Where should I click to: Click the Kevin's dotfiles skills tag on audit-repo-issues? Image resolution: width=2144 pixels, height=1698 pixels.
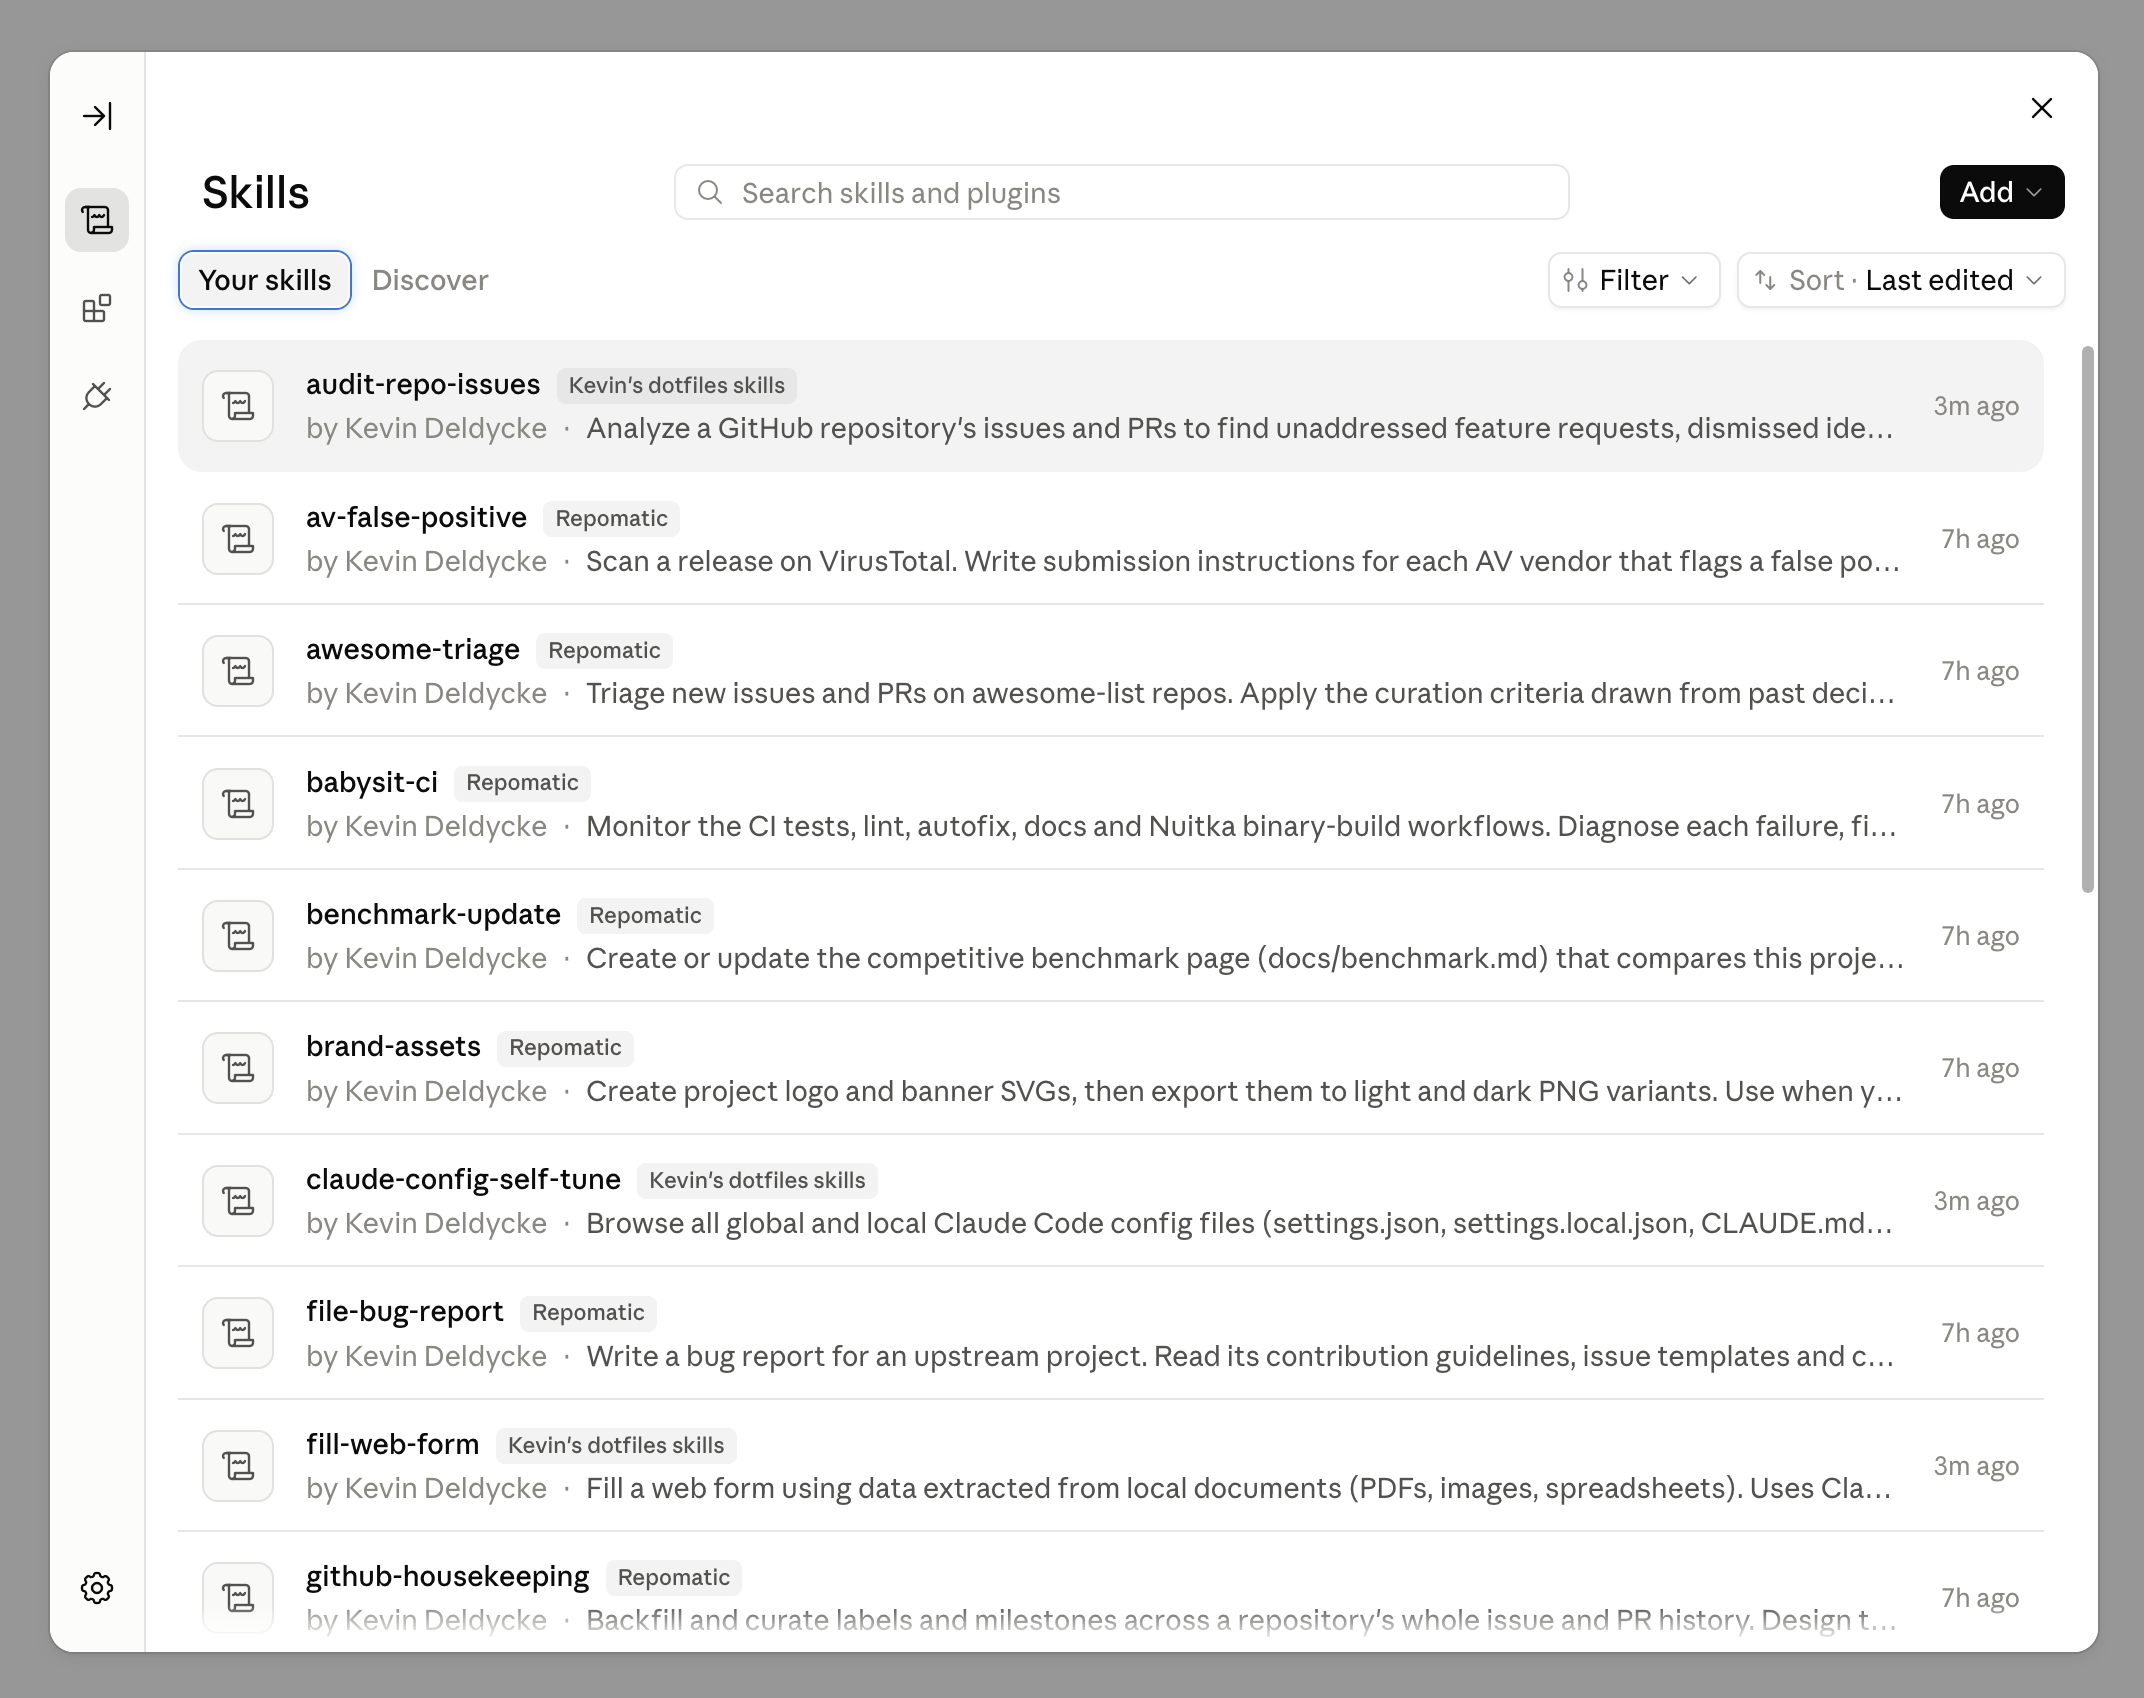(x=677, y=385)
